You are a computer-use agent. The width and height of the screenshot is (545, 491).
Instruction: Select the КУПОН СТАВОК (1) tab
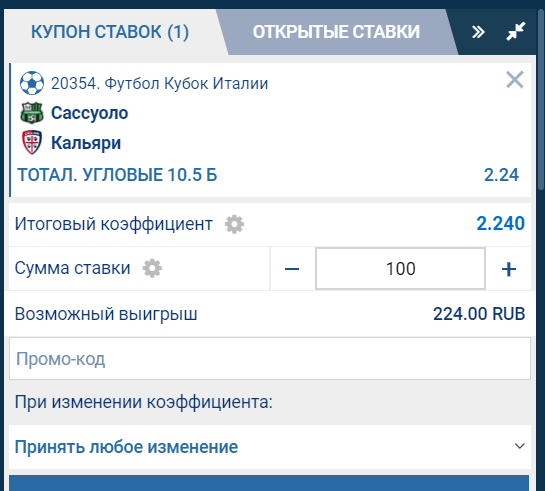tap(110, 32)
